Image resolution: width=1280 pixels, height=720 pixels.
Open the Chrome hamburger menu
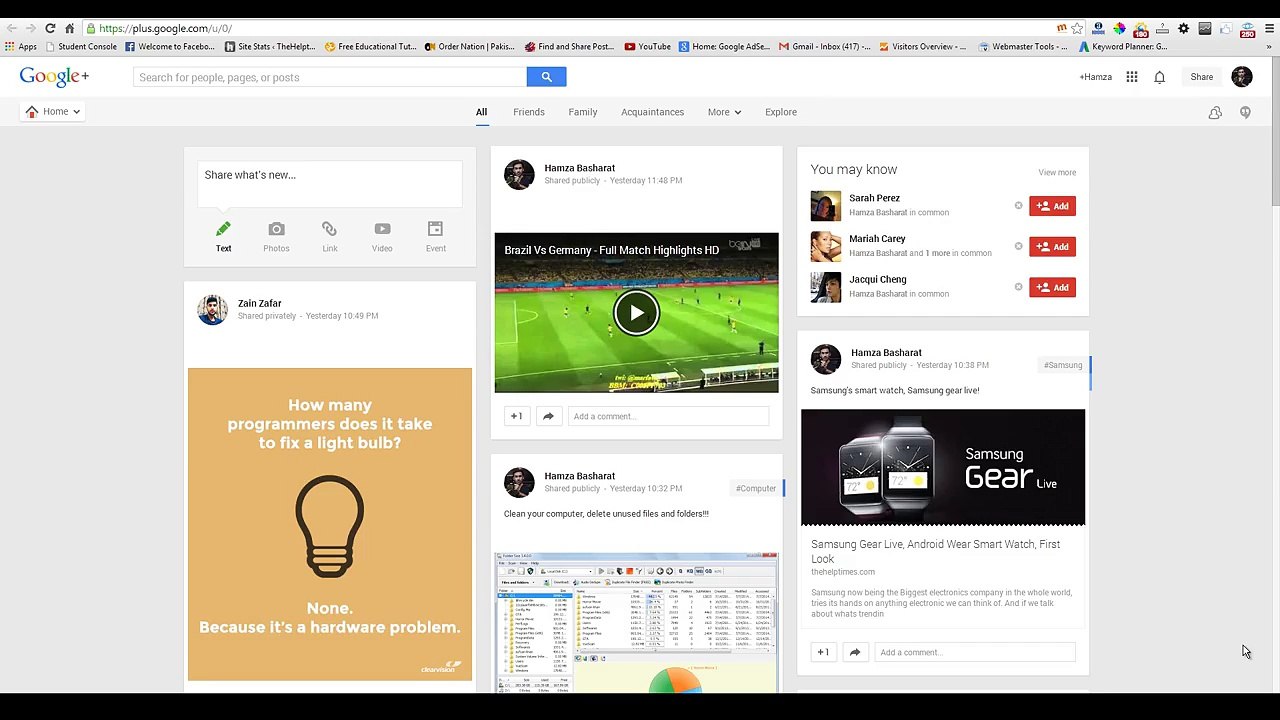[x=1267, y=28]
